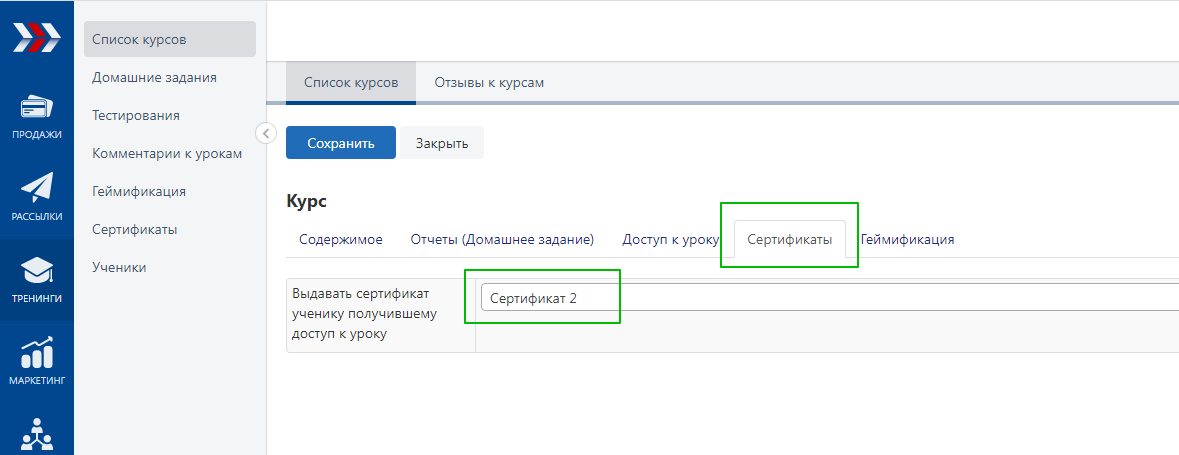Image resolution: width=1179 pixels, height=455 pixels.
Task: Open the Содержимое course tab
Action: pyautogui.click(x=340, y=240)
